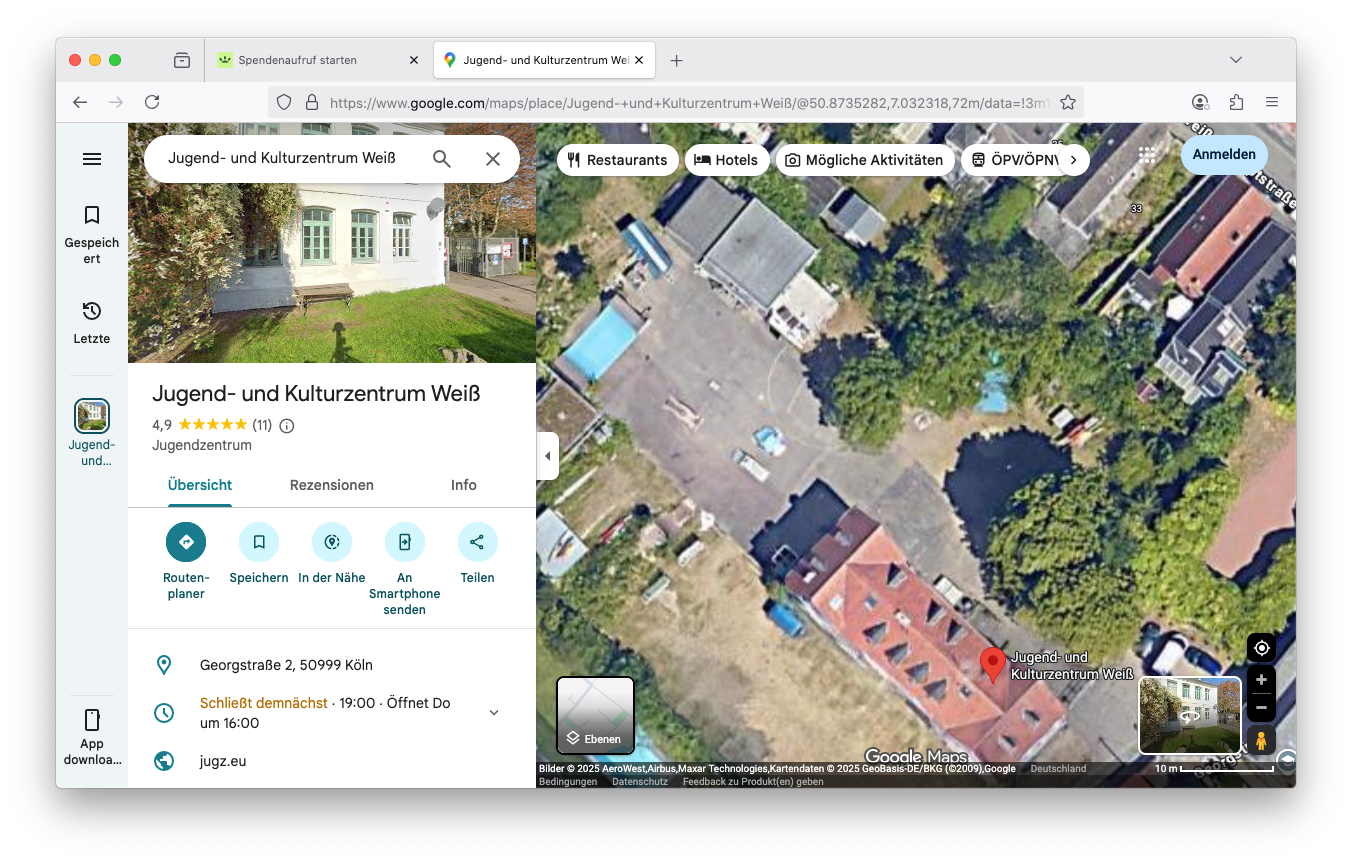Bookmark page with star icon
Screen dimensions: 1352x862
(x=1068, y=102)
